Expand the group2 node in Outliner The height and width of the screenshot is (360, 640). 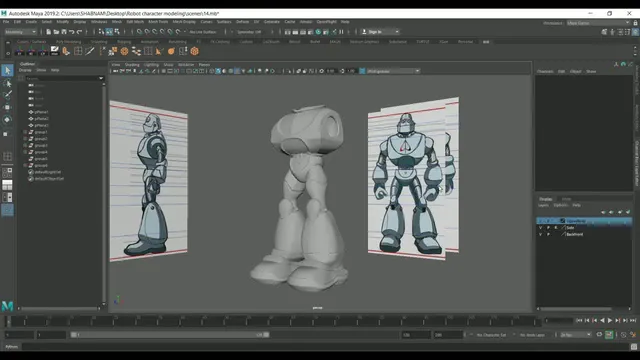(x=25, y=139)
